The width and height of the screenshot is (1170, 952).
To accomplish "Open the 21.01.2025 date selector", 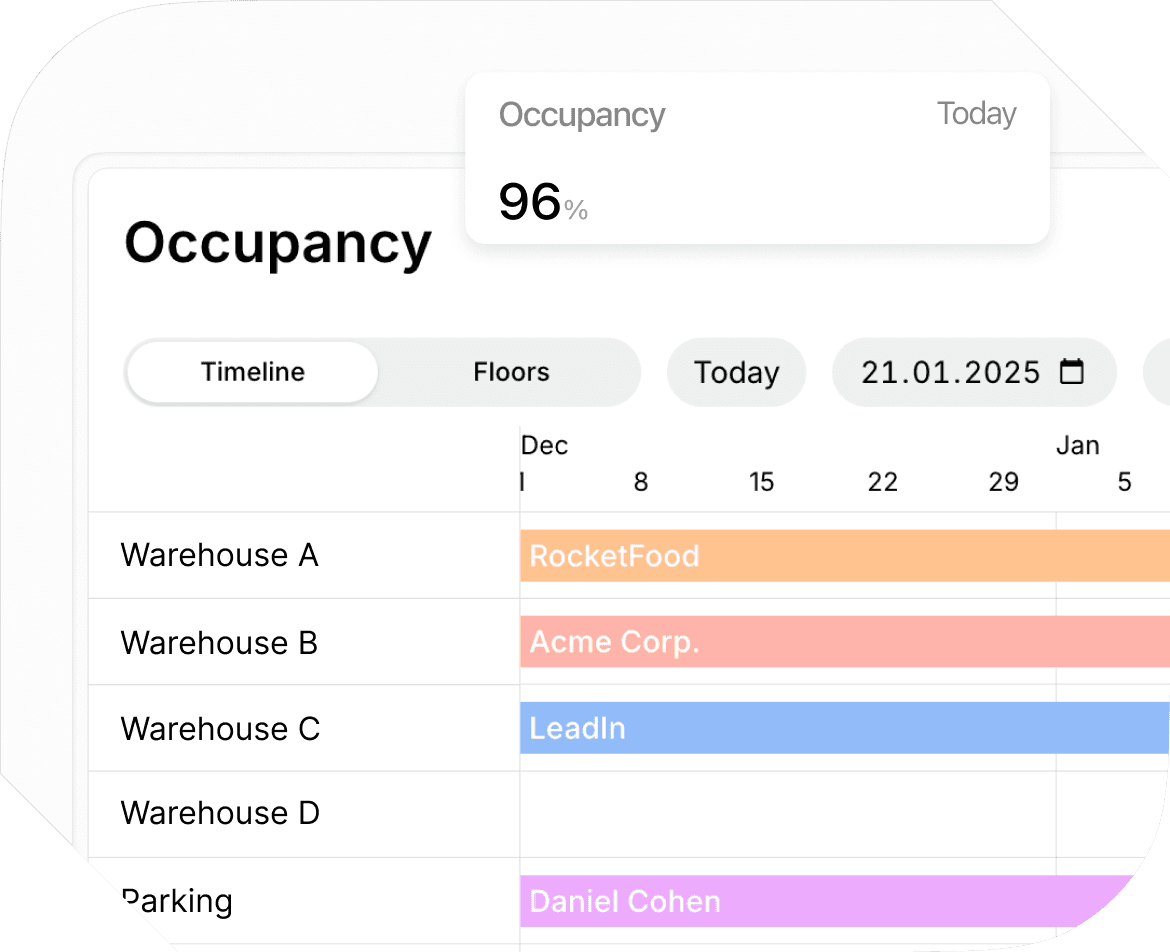I will [x=955, y=372].
